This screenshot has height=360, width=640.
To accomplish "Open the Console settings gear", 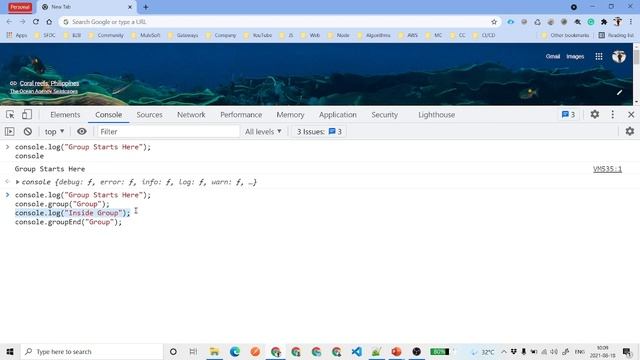I will click(x=630, y=131).
